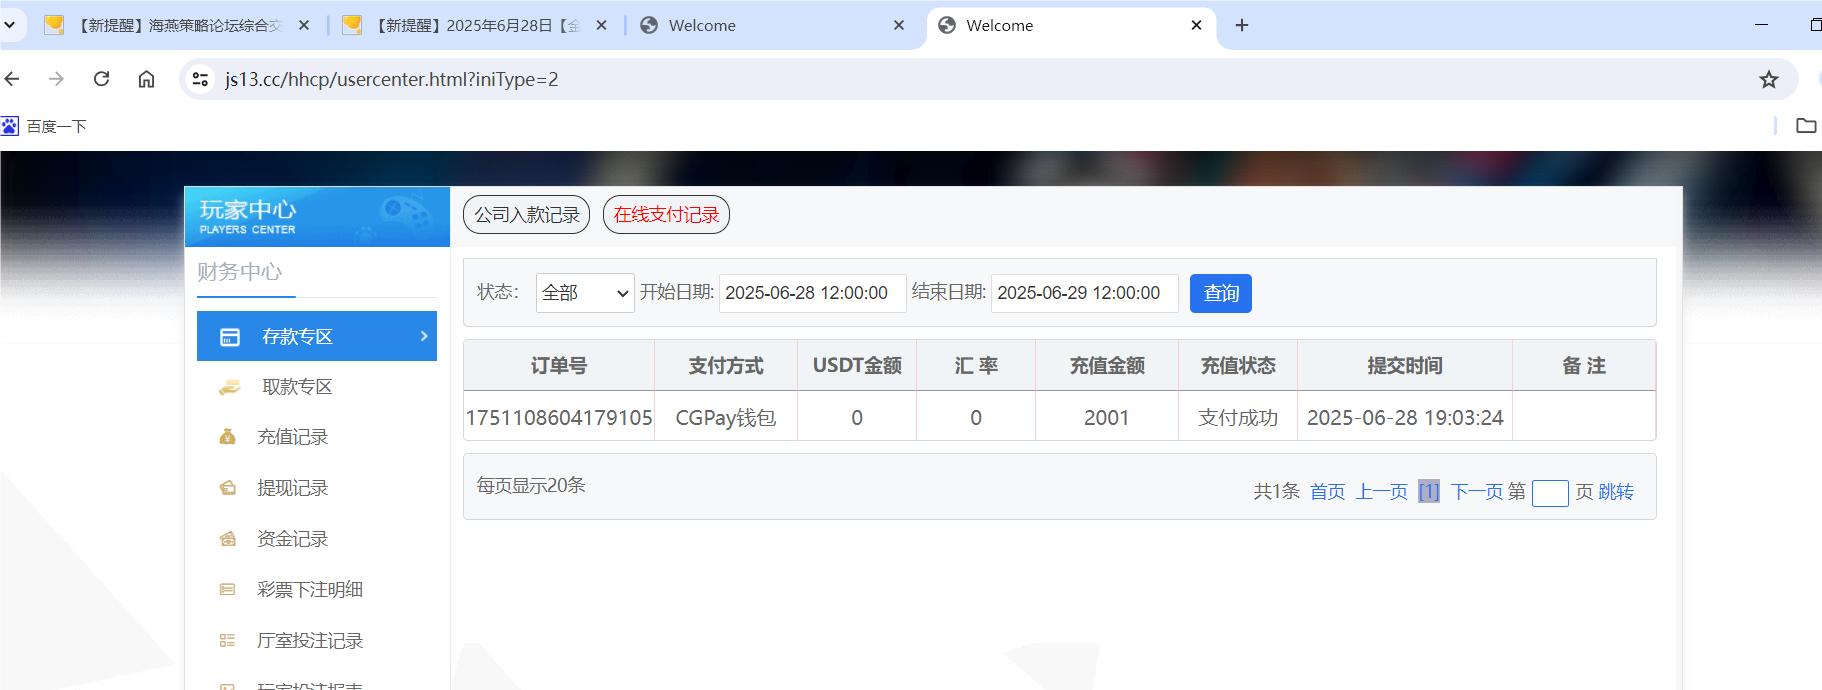Open the 百度一下 bookmark
The image size is (1822, 690).
point(45,126)
